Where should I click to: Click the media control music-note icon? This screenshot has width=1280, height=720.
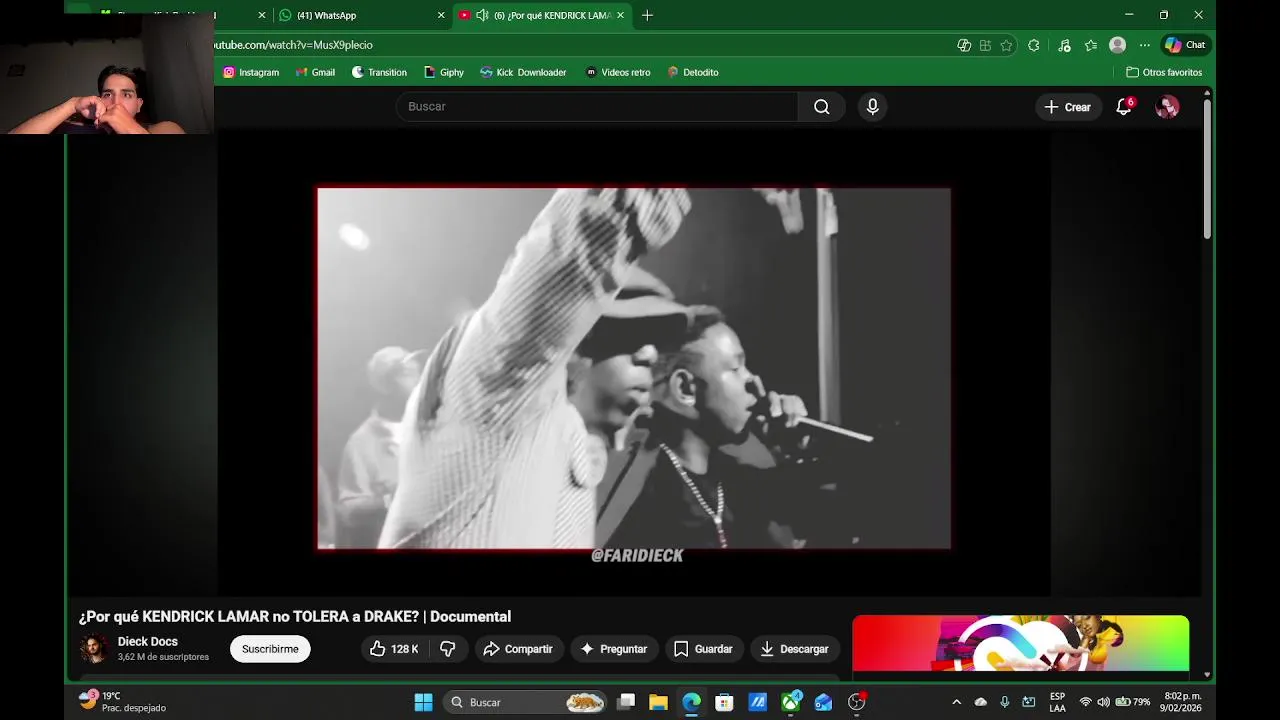[1064, 45]
